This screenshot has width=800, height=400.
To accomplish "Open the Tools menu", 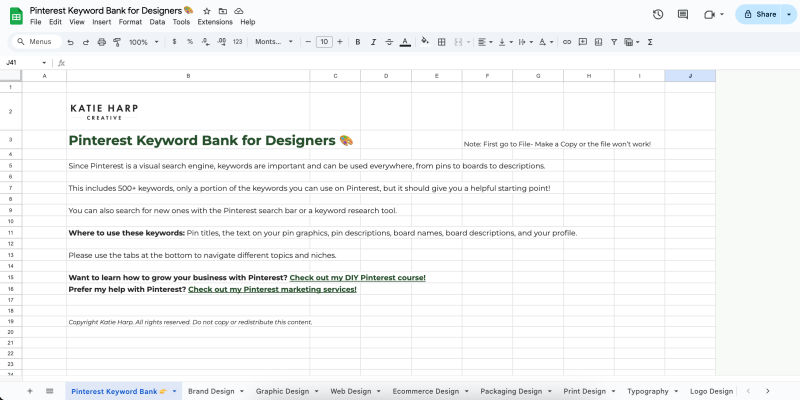I will point(181,22).
